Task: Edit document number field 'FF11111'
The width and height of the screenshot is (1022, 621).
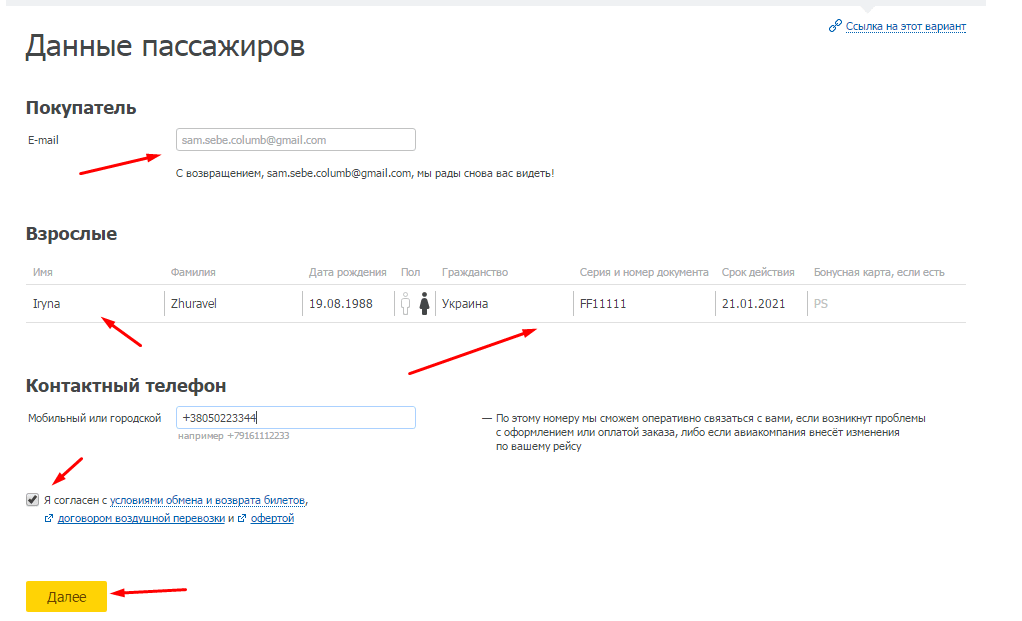Action: pyautogui.click(x=644, y=304)
